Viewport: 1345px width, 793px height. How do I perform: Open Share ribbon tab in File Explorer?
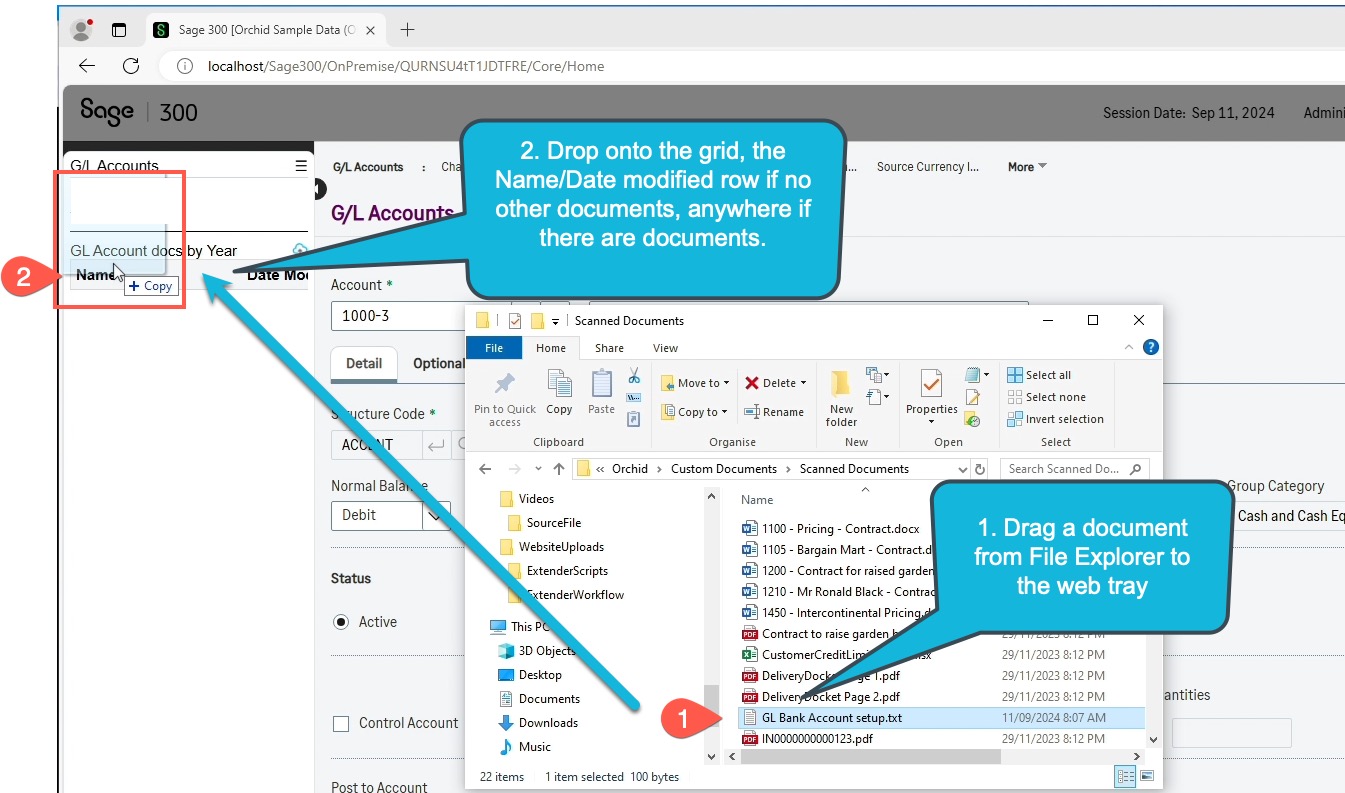click(609, 348)
